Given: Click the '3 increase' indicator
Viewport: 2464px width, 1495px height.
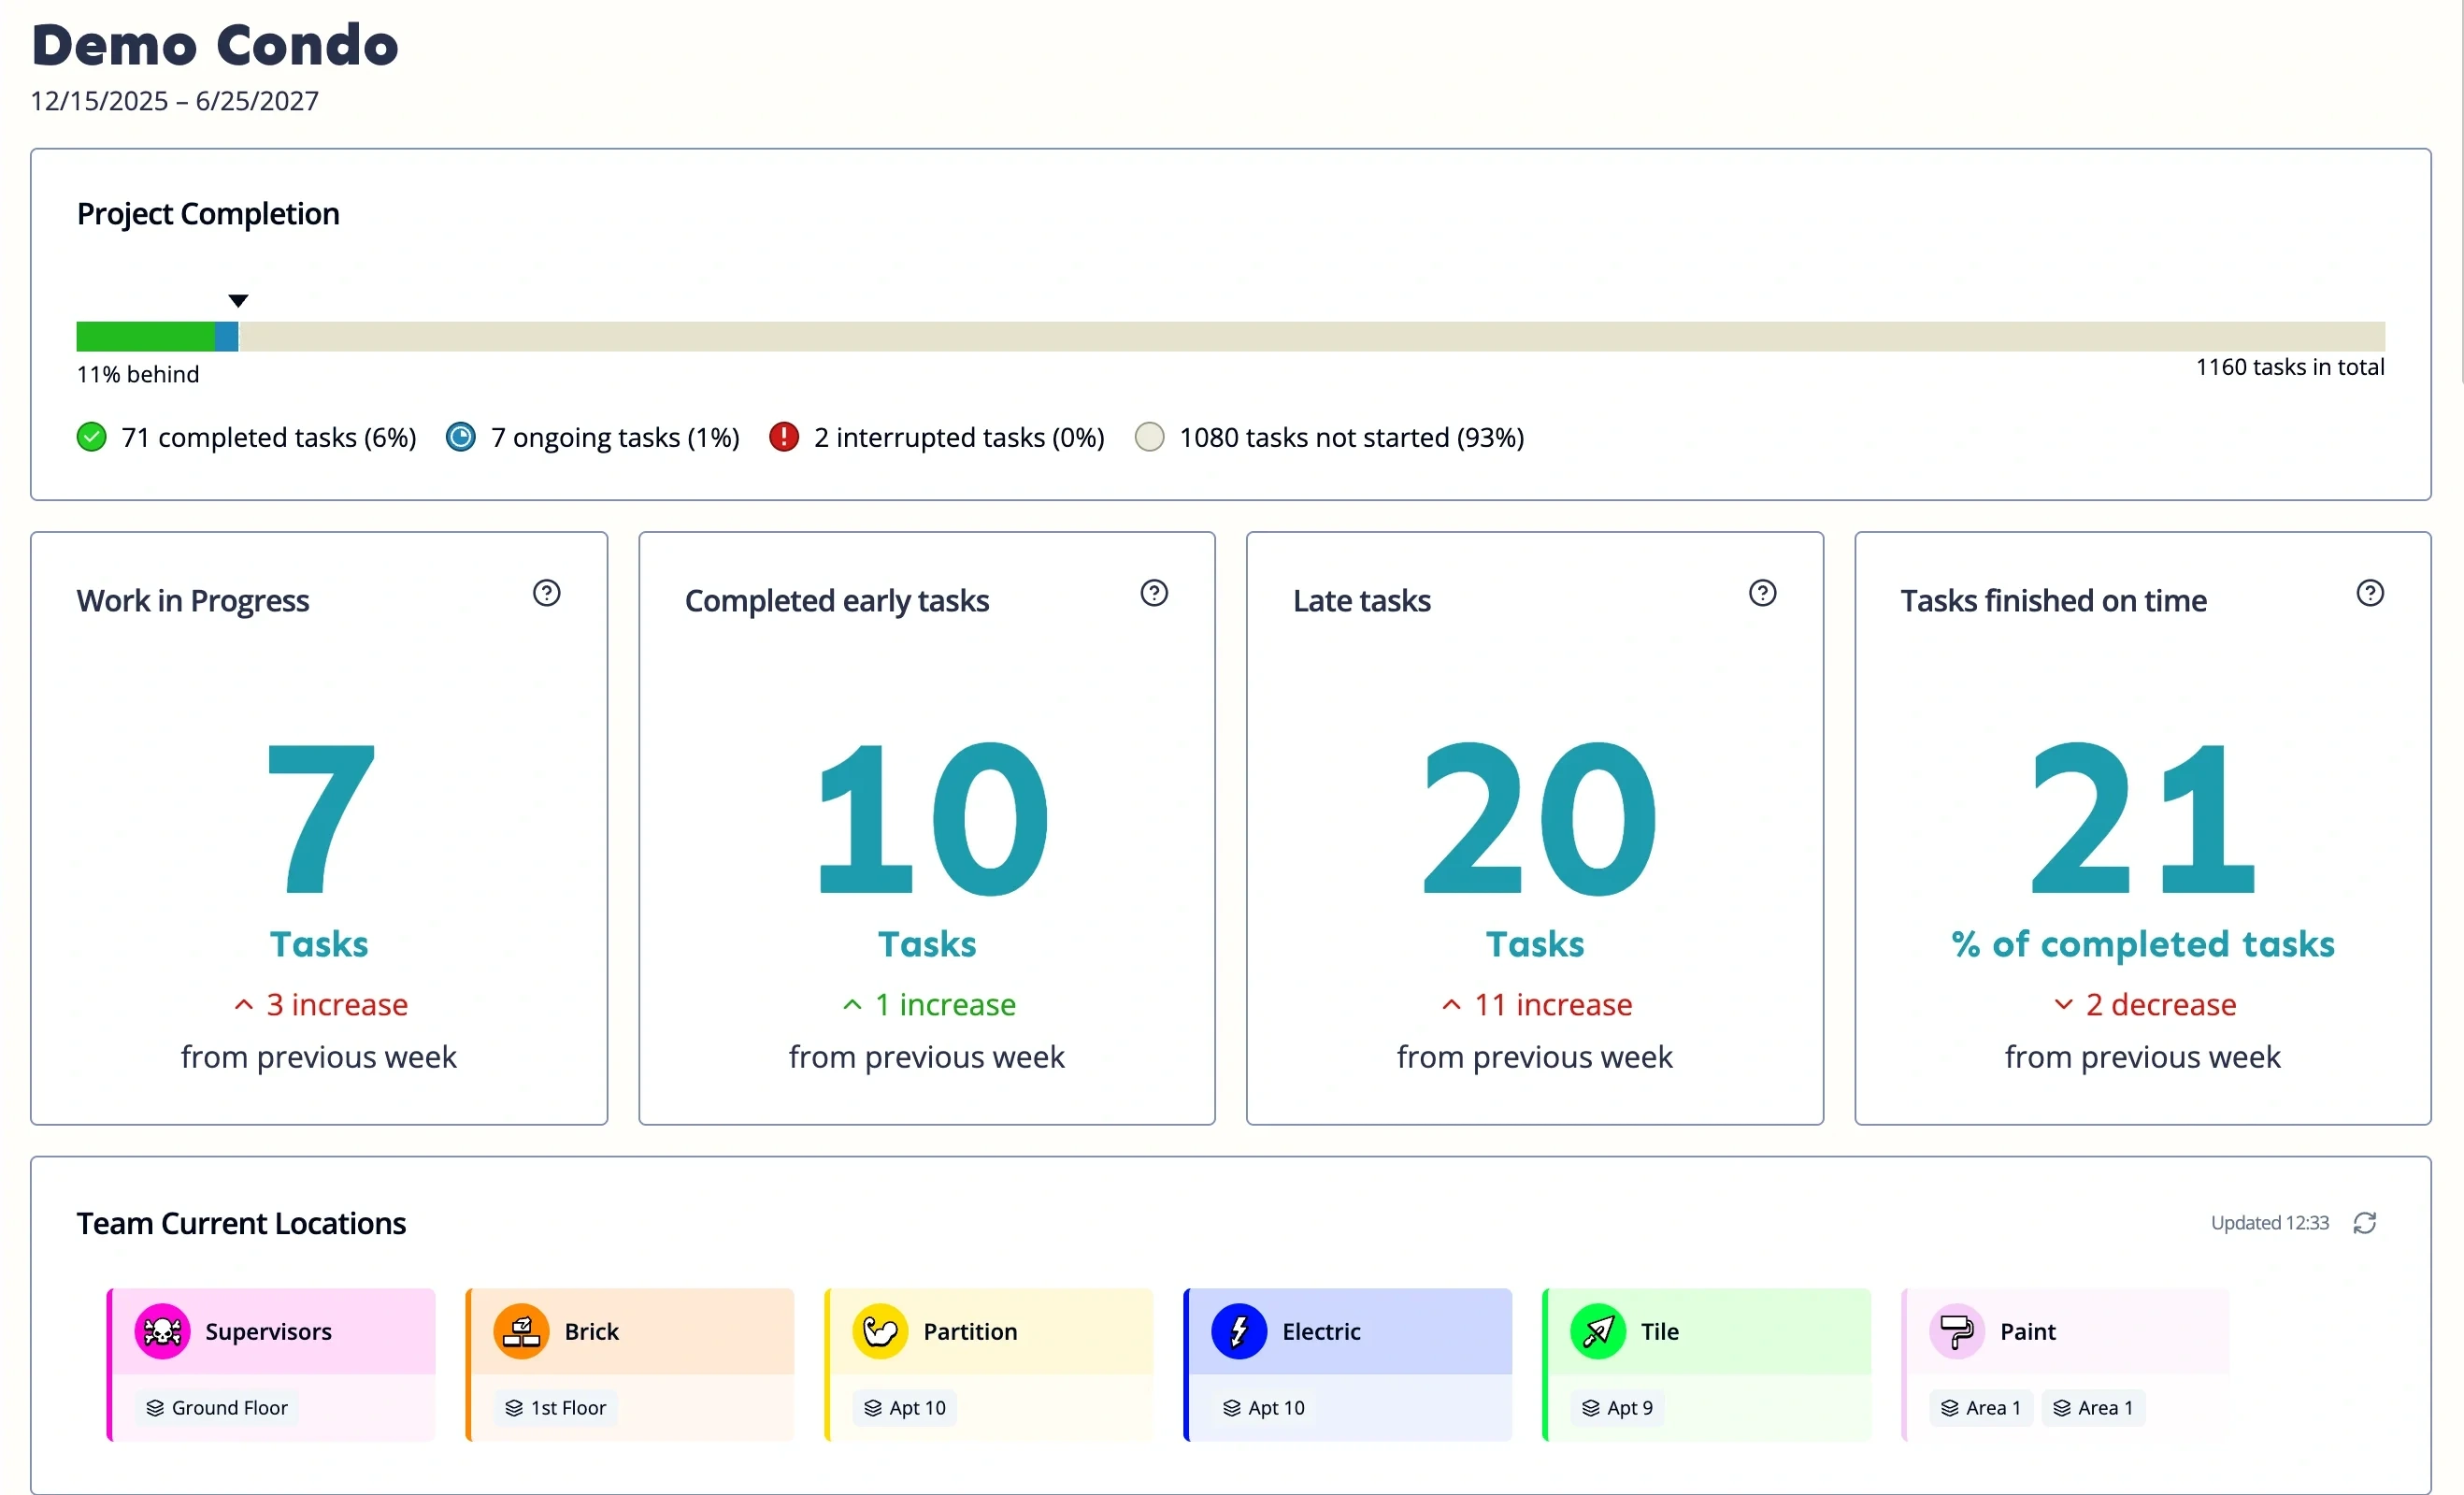Looking at the screenshot, I should (321, 1004).
